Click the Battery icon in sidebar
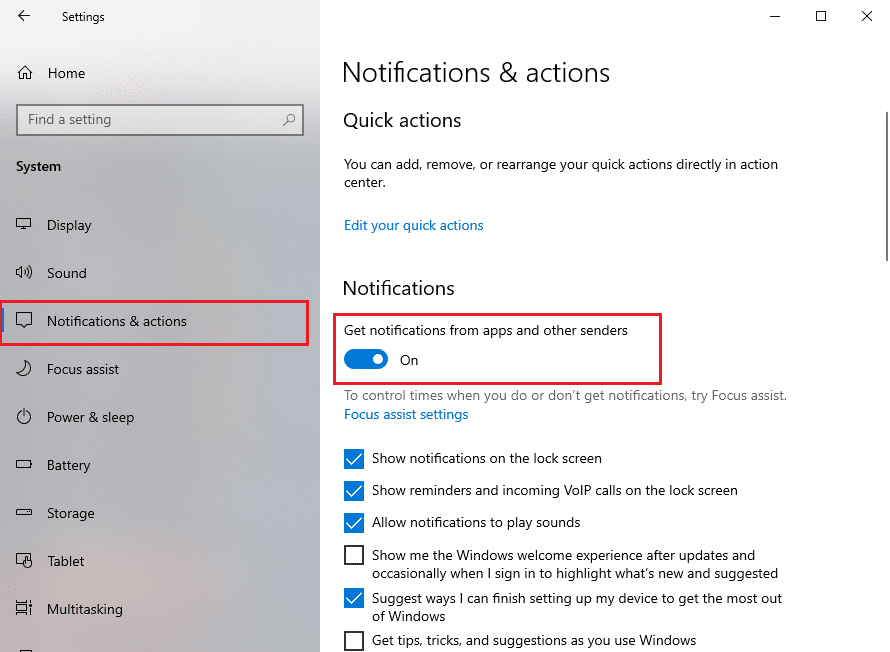The width and height of the screenshot is (890, 652). point(25,465)
